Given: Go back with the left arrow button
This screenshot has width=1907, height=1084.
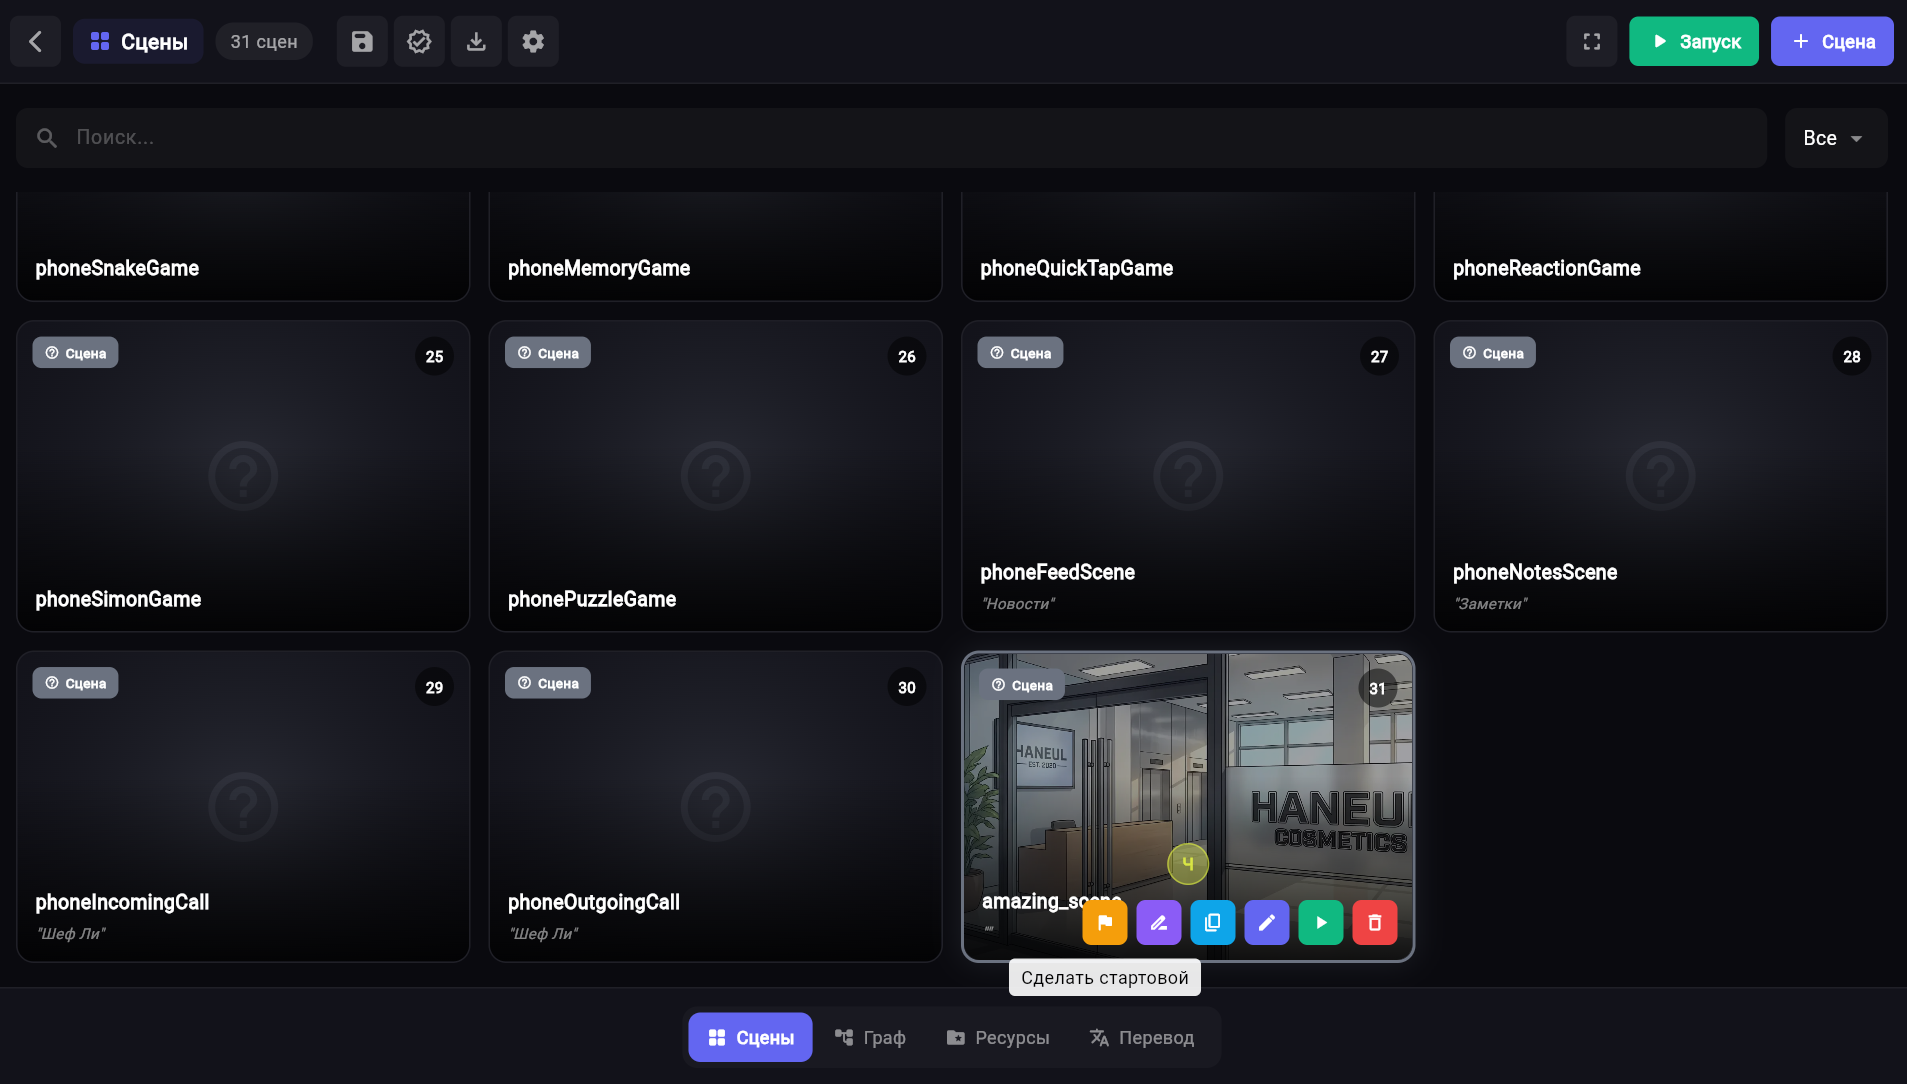Looking at the screenshot, I should click(x=36, y=41).
